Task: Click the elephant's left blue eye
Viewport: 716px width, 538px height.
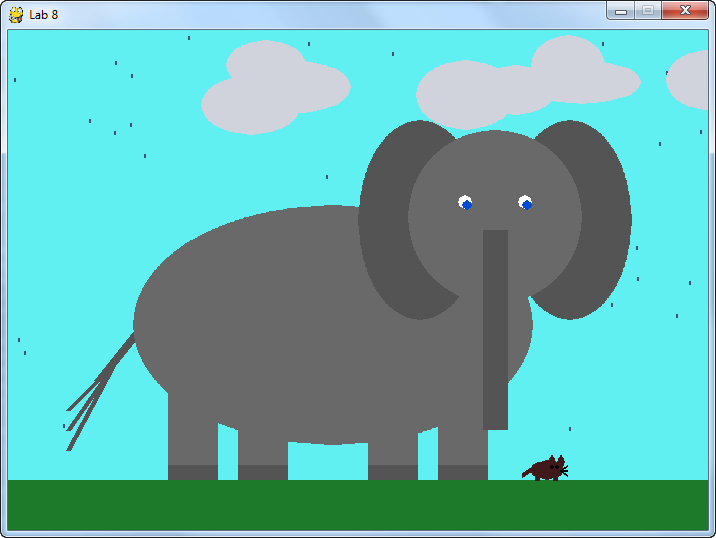Action: pos(465,203)
